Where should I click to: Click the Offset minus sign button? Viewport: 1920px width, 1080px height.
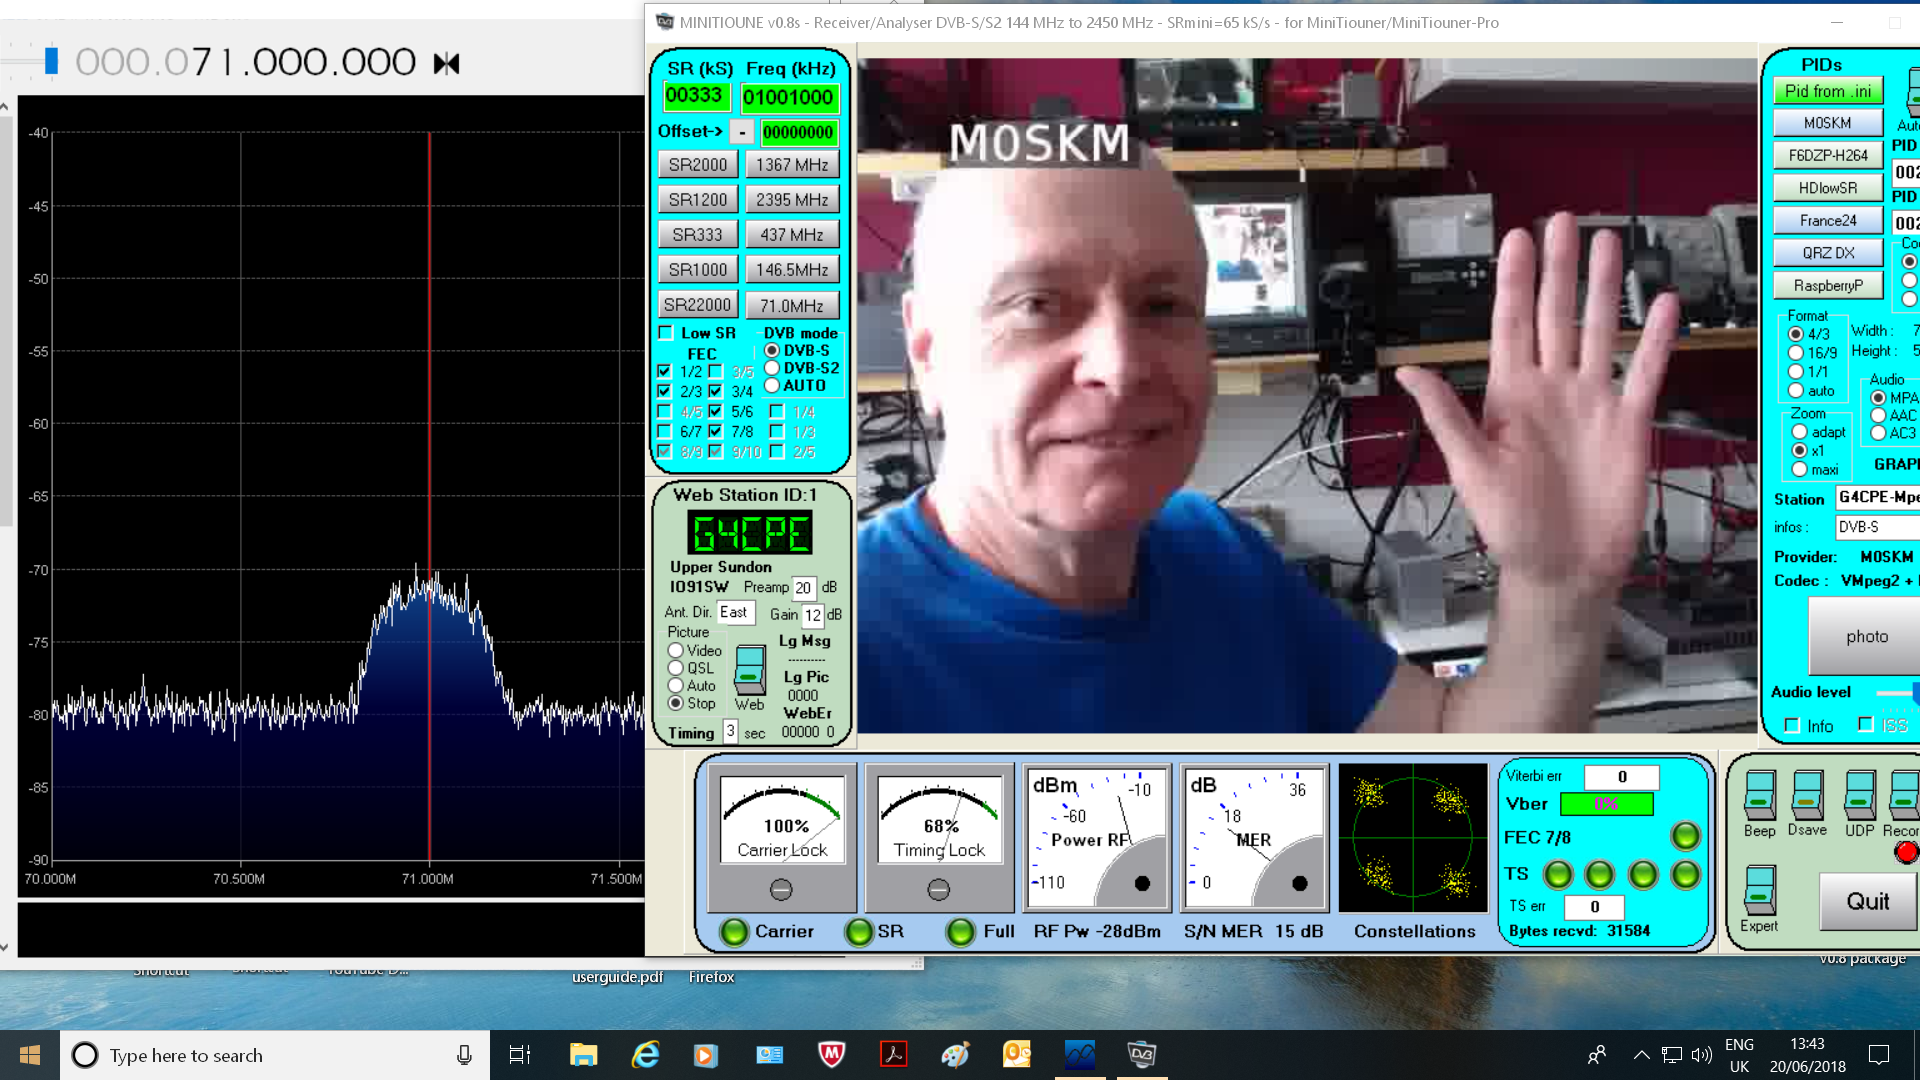coord(742,132)
